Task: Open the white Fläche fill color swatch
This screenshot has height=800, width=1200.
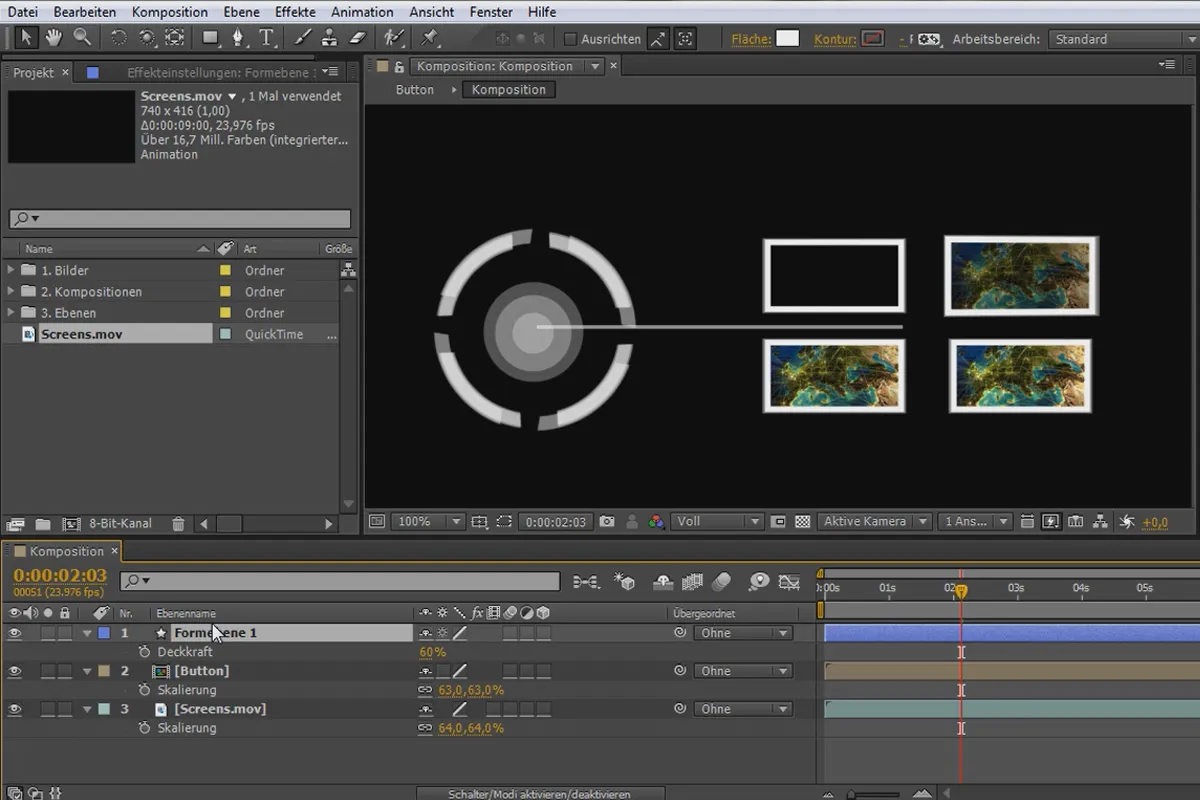Action: click(x=788, y=39)
